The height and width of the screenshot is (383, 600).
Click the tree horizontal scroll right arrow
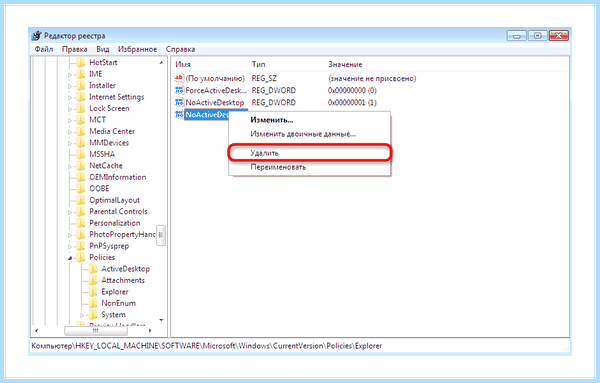point(150,331)
